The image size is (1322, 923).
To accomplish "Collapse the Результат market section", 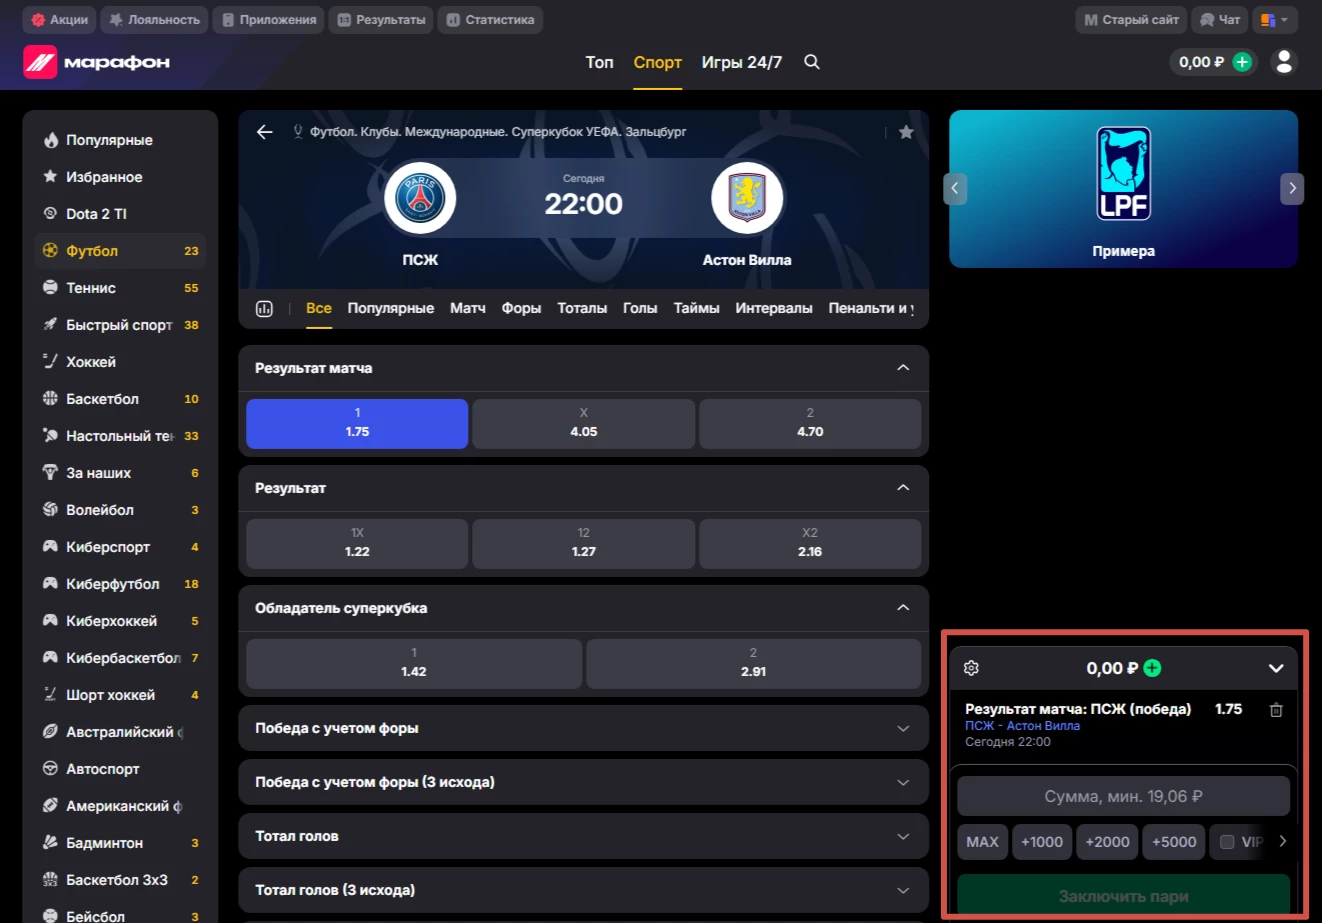I will pos(903,488).
